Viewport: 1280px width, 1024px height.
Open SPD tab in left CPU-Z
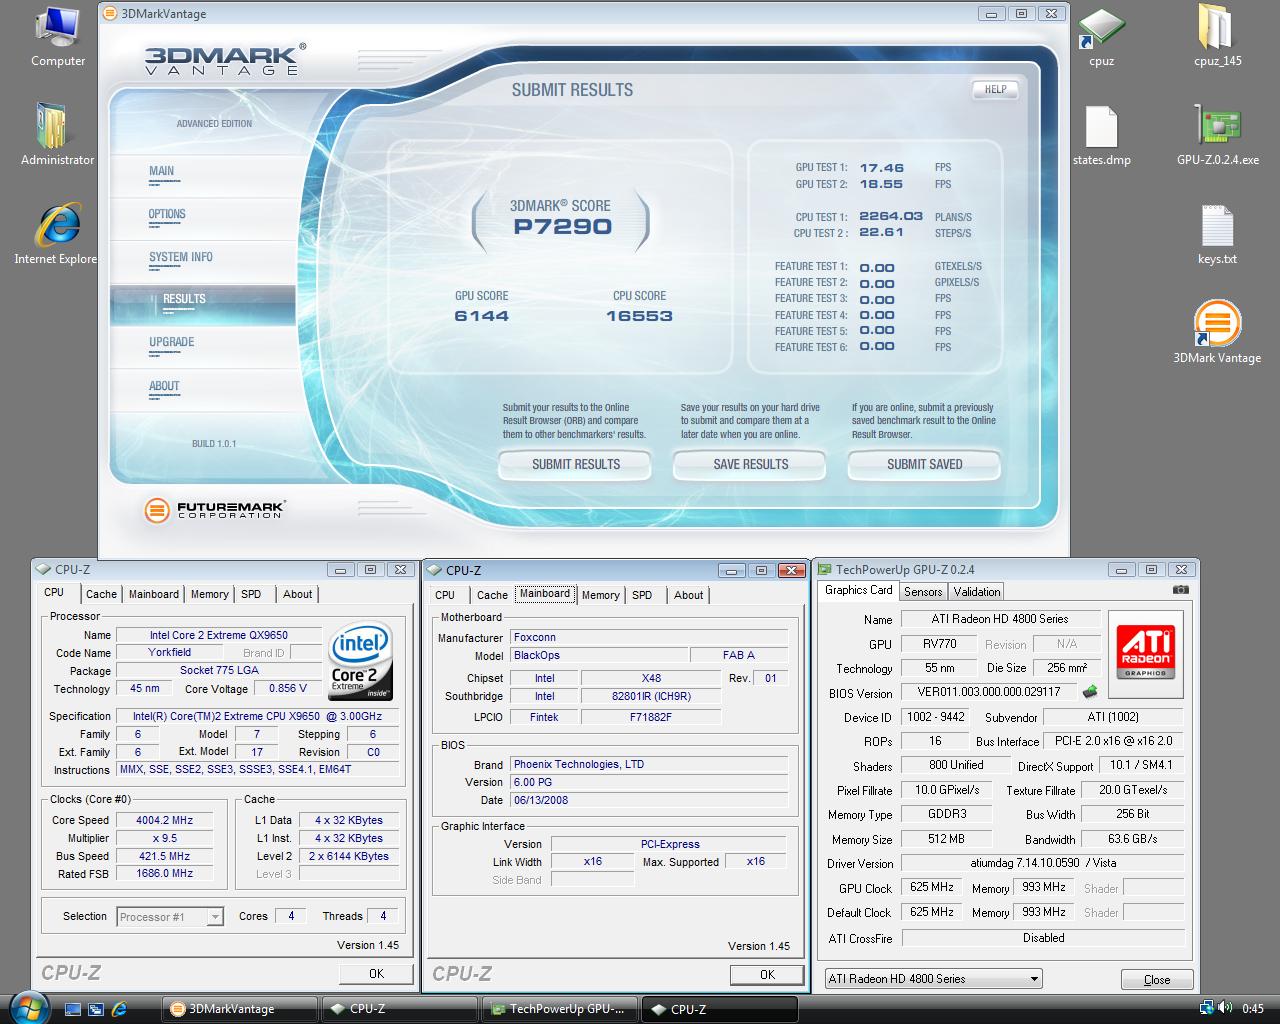(251, 594)
